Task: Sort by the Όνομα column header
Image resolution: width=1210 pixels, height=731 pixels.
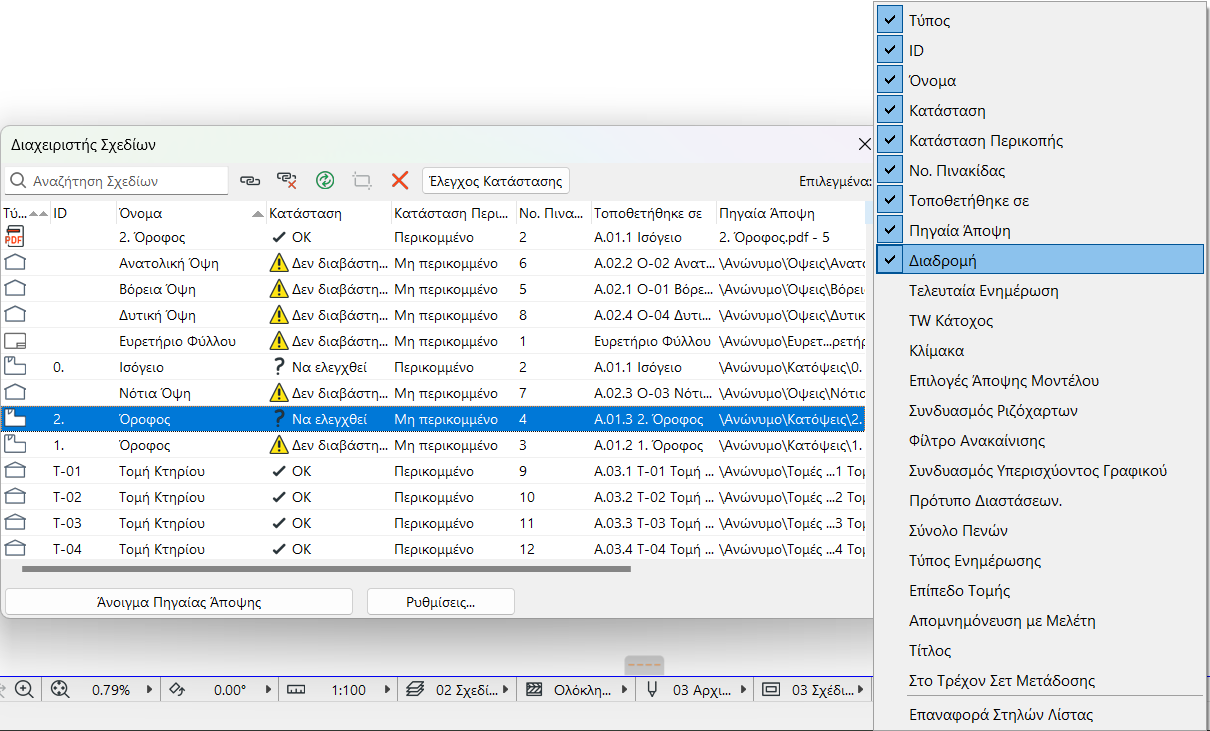Action: (190, 213)
